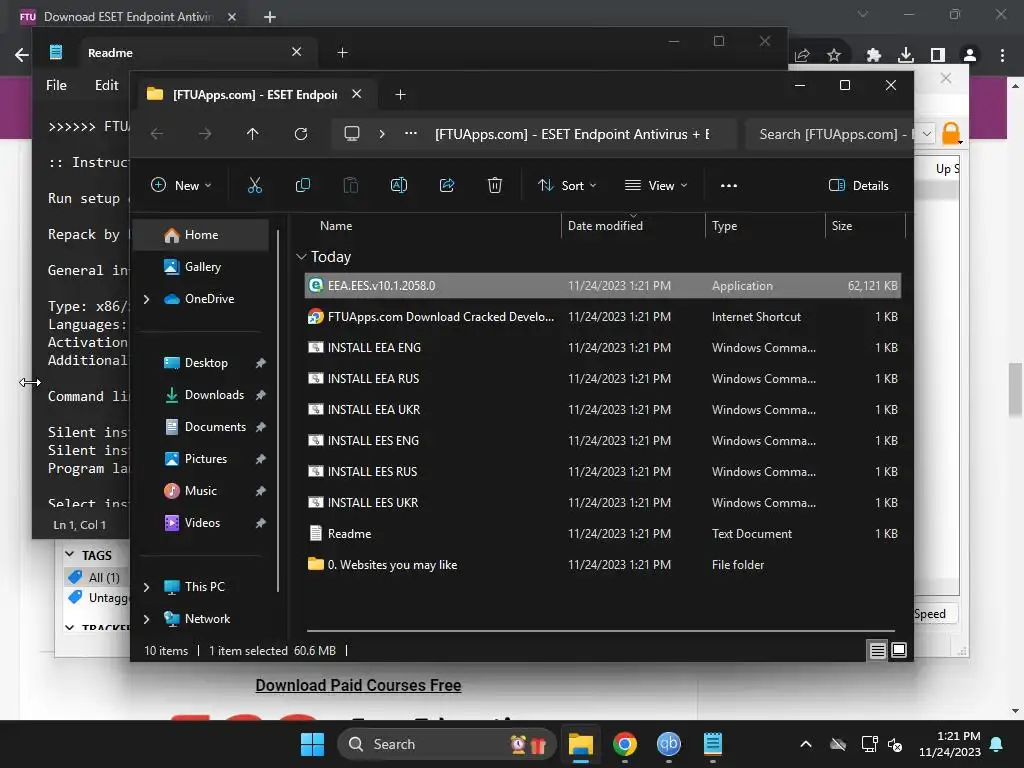Select the FTUApps.com Explorer tab
Screen dimensions: 1024x768
tap(255, 95)
